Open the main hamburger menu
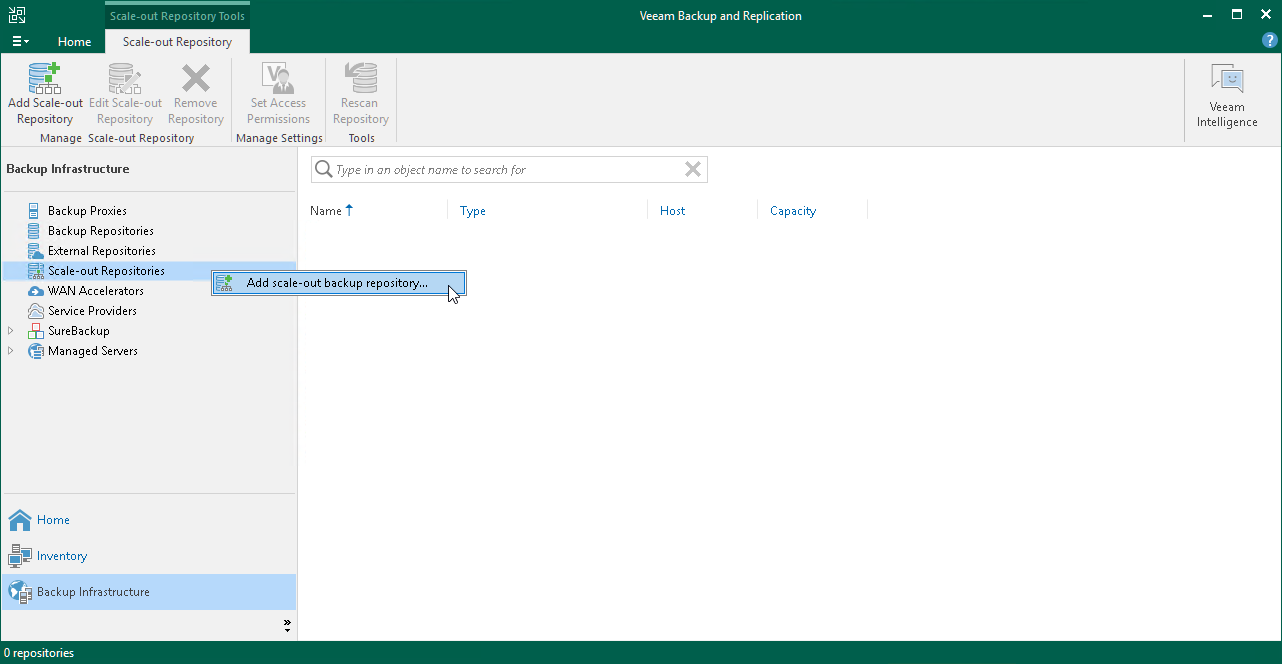1282x664 pixels. [20, 42]
